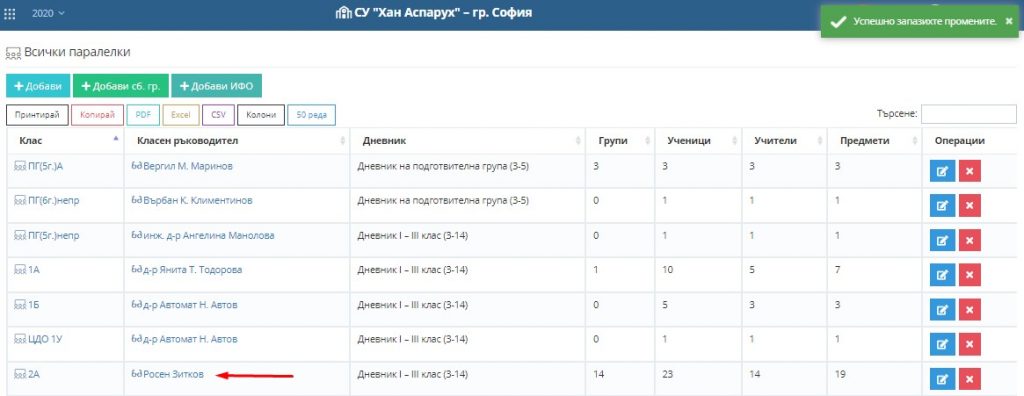Screen dimensions: 1024x396
Task: Open the 50 реда rows selector
Action: (312, 115)
